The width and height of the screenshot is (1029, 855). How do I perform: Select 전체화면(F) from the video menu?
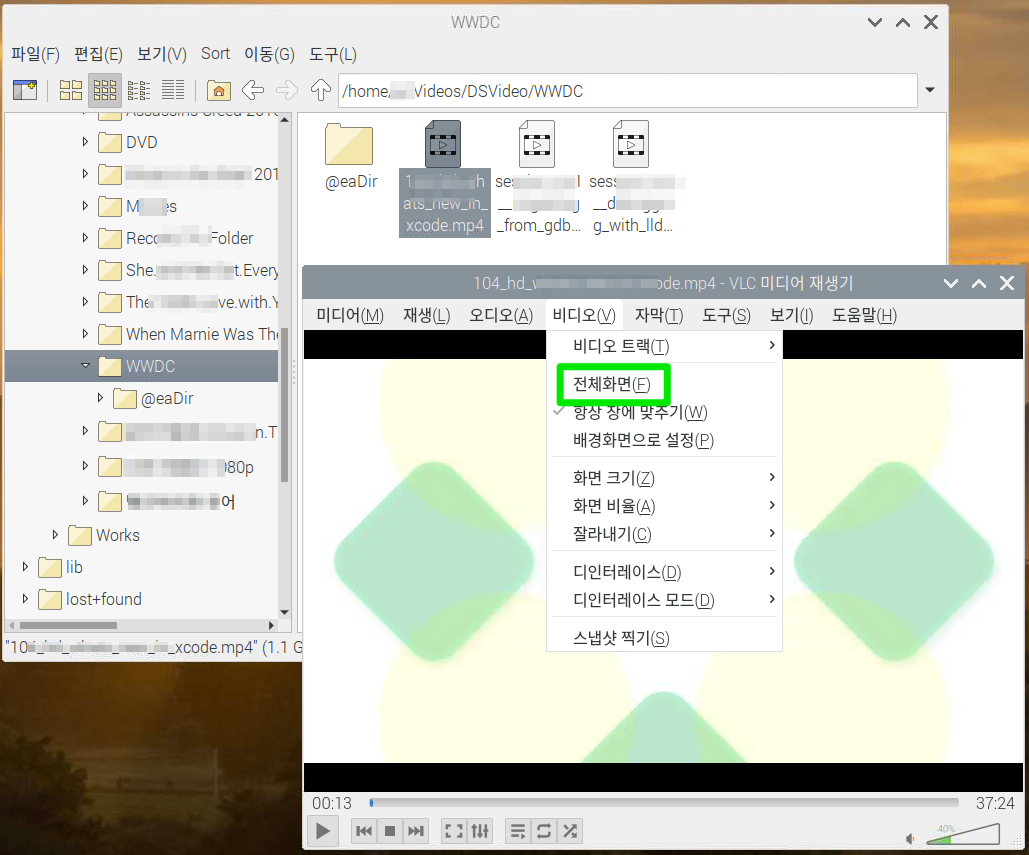click(x=613, y=383)
